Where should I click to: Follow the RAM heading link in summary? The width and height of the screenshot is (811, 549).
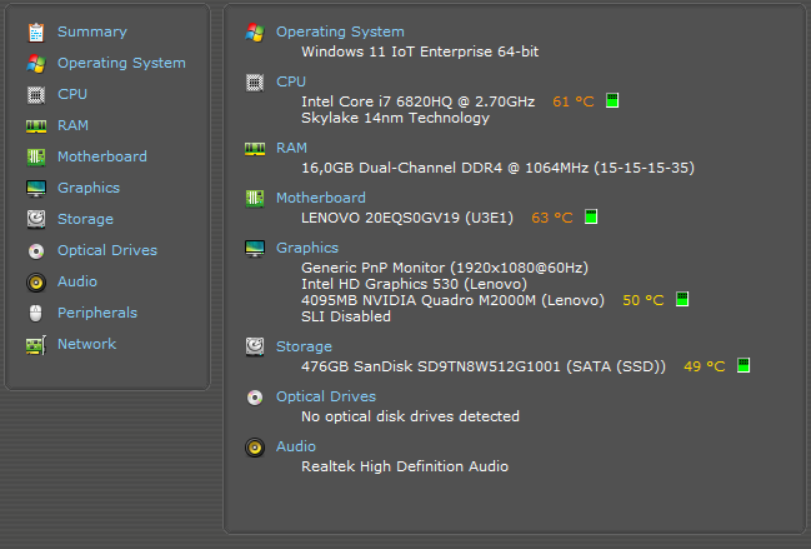pyautogui.click(x=292, y=148)
